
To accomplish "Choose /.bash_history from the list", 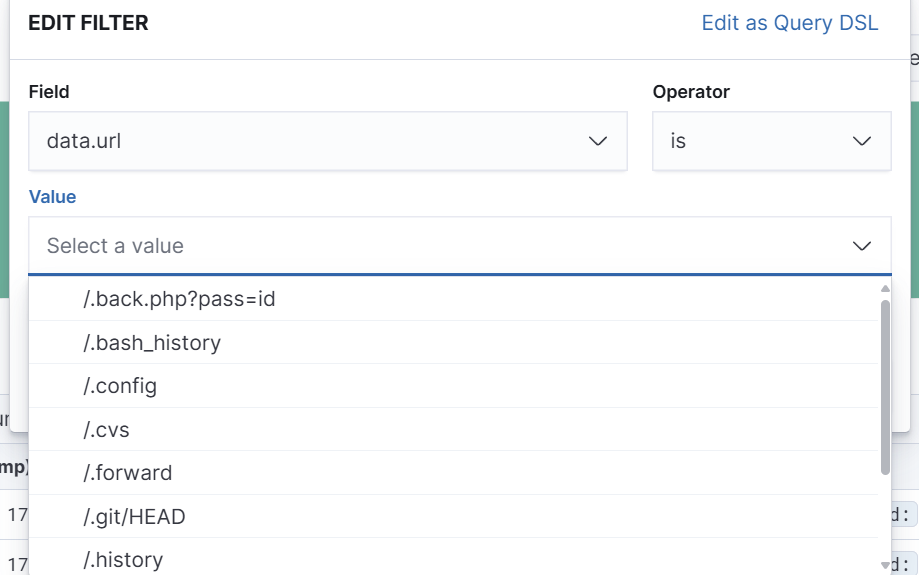I will coord(152,343).
